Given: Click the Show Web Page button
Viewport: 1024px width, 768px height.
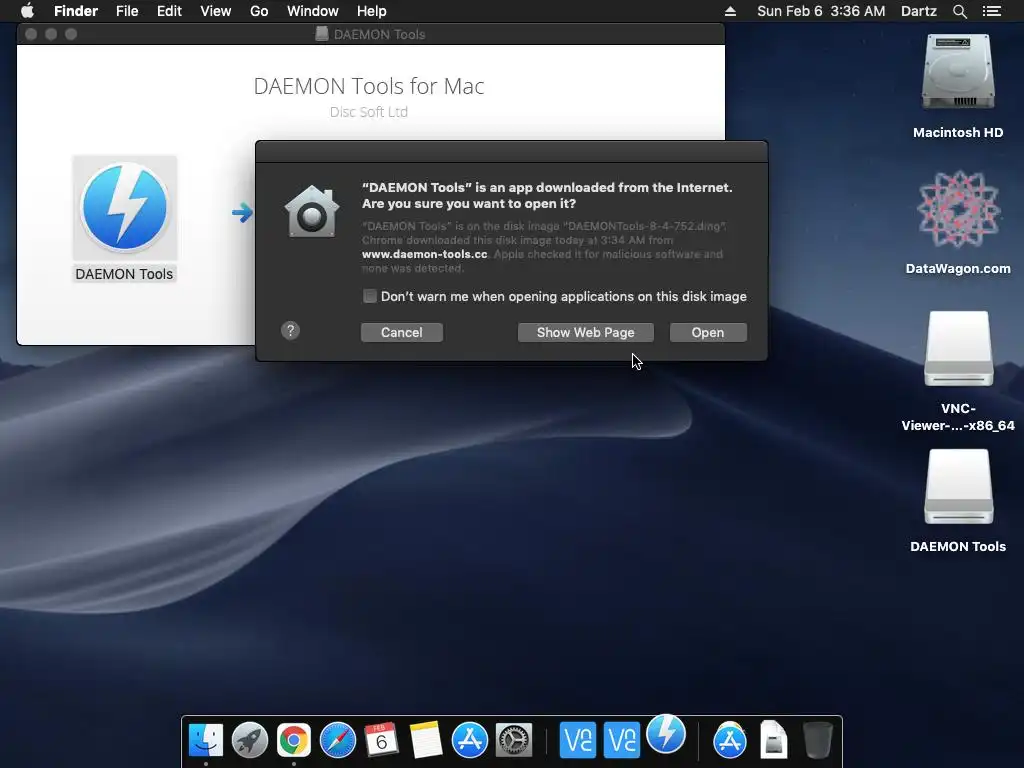Looking at the screenshot, I should (585, 332).
